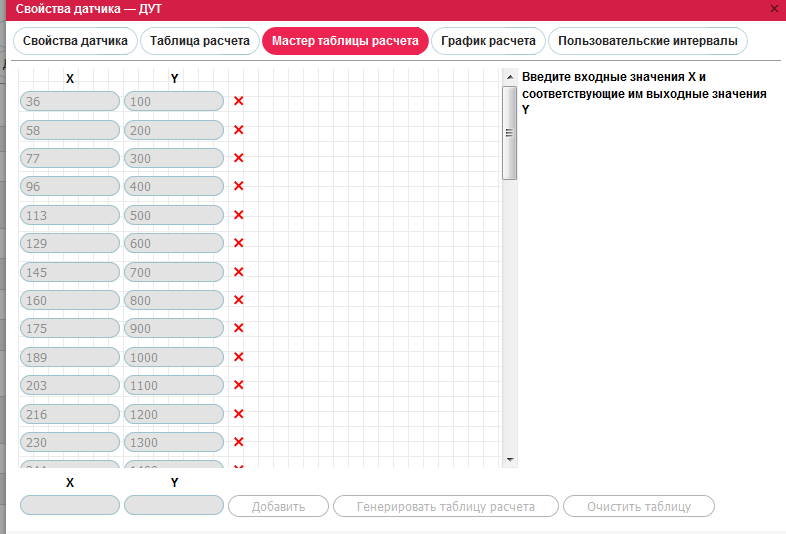Image resolution: width=786 pixels, height=534 pixels.
Task: Click red X next to row 96/400
Action: tap(239, 186)
